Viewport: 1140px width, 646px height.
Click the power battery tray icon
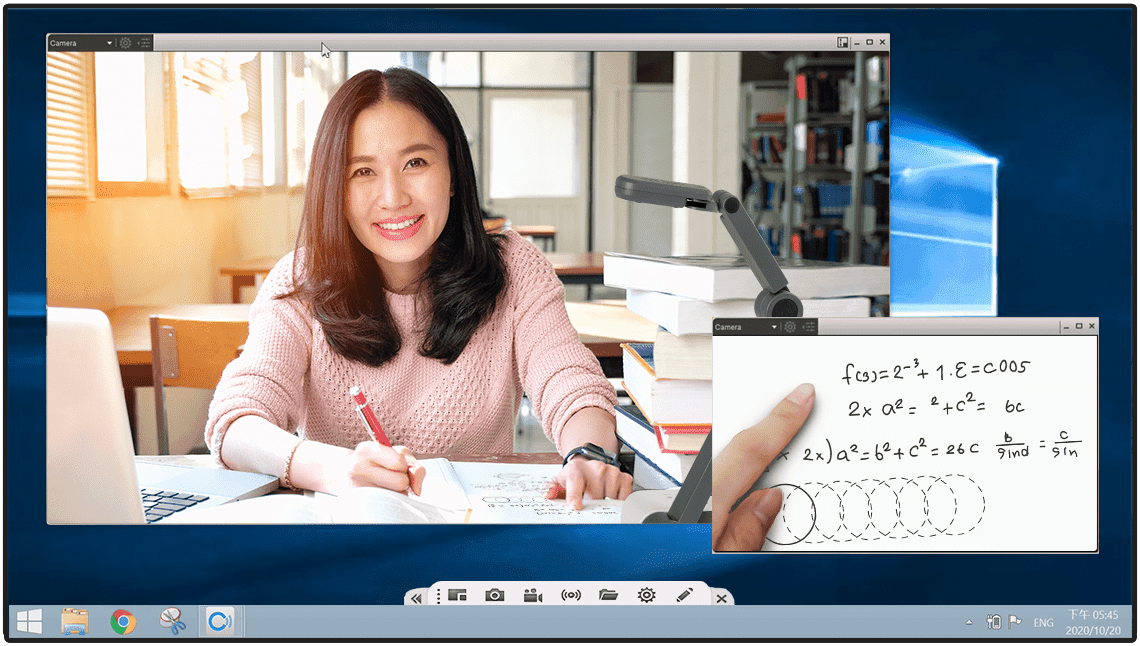click(994, 622)
